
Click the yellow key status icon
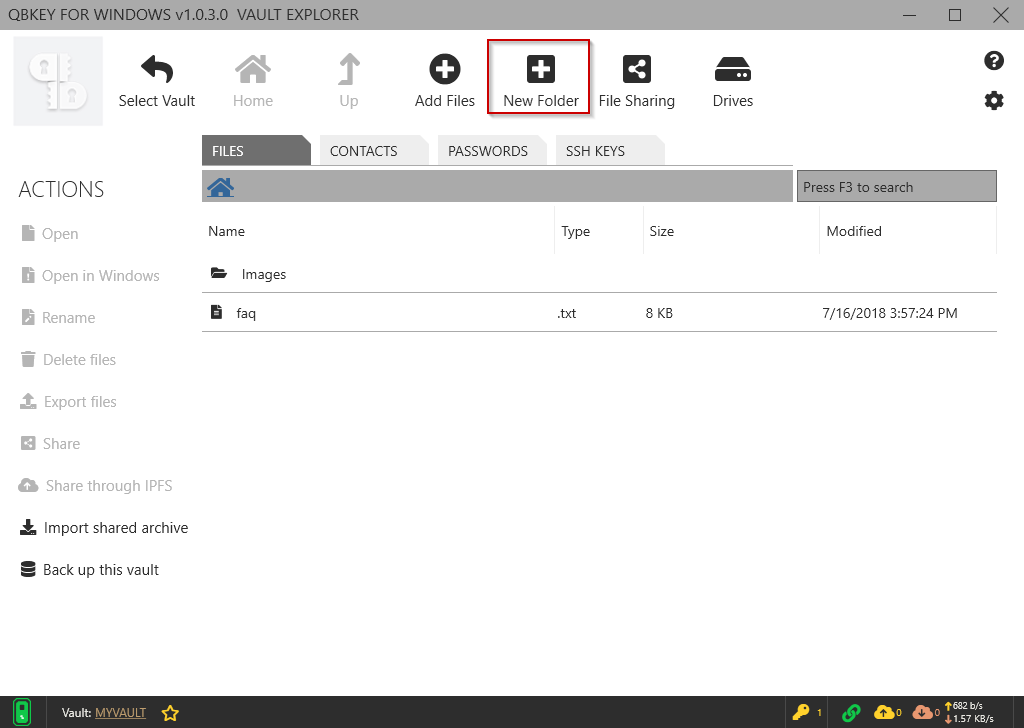tap(801, 712)
